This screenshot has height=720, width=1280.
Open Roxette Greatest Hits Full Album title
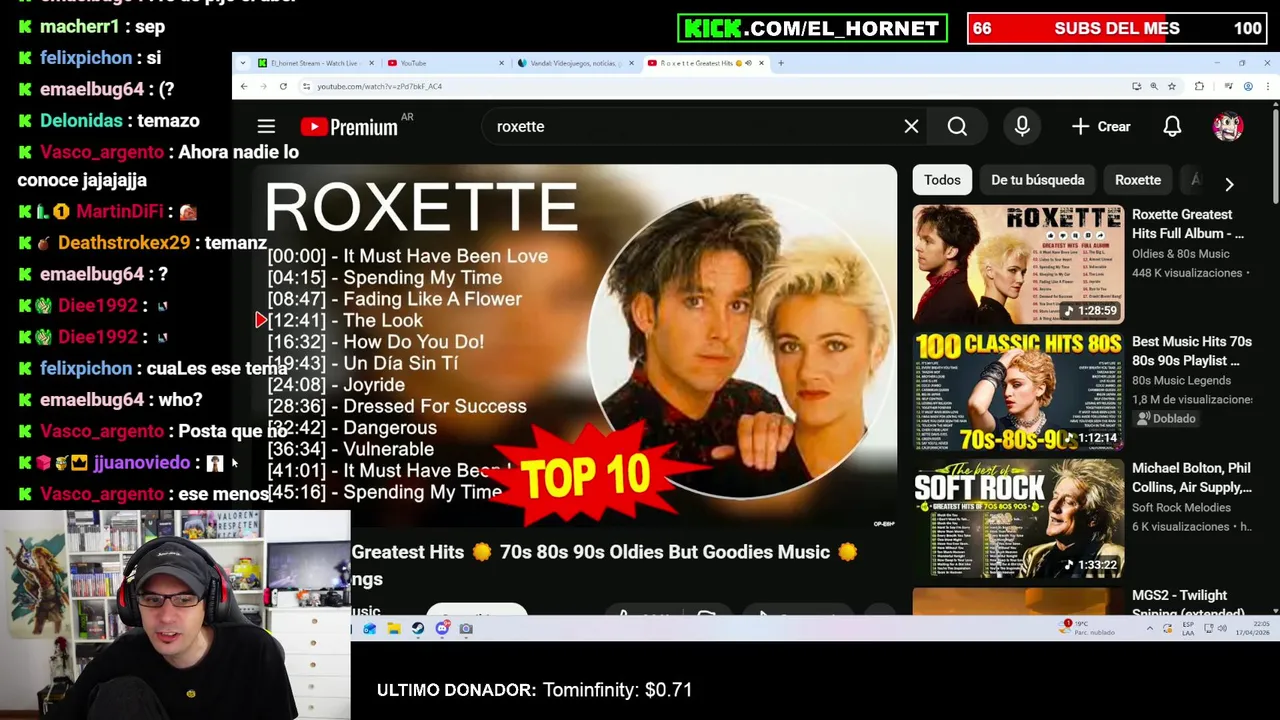[1188, 224]
